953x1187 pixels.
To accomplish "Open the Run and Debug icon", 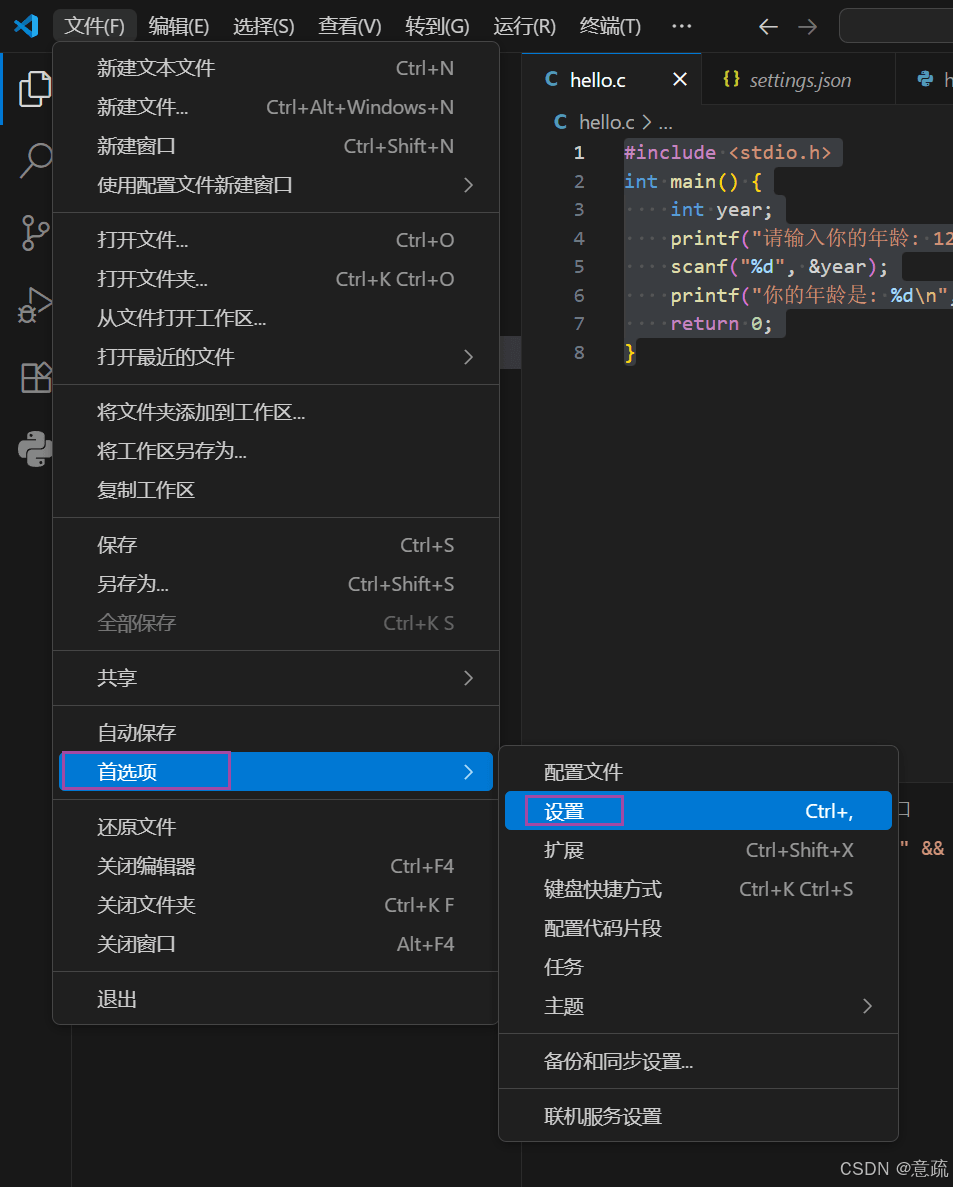I will [x=34, y=304].
